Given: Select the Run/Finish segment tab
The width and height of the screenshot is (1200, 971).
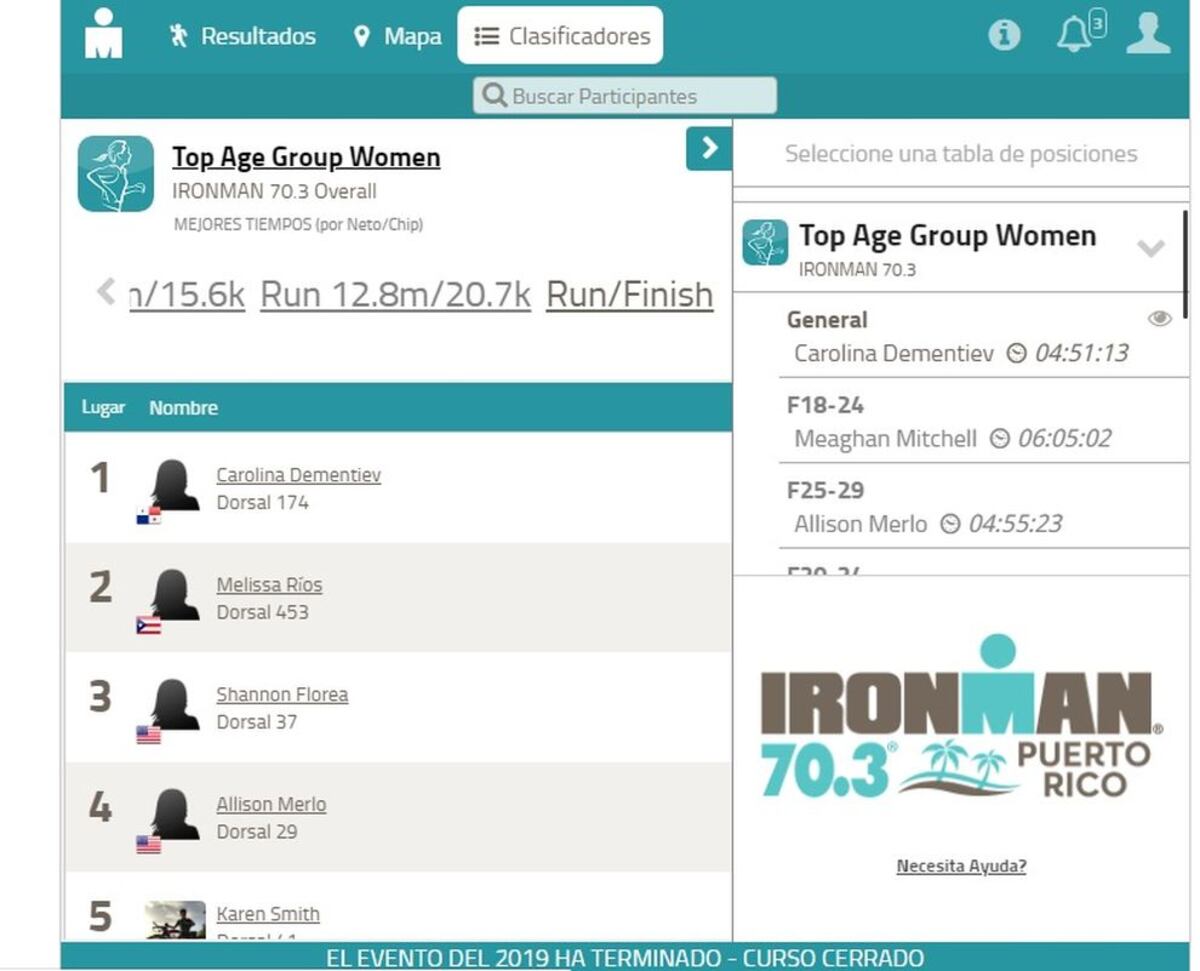Looking at the screenshot, I should (628, 294).
